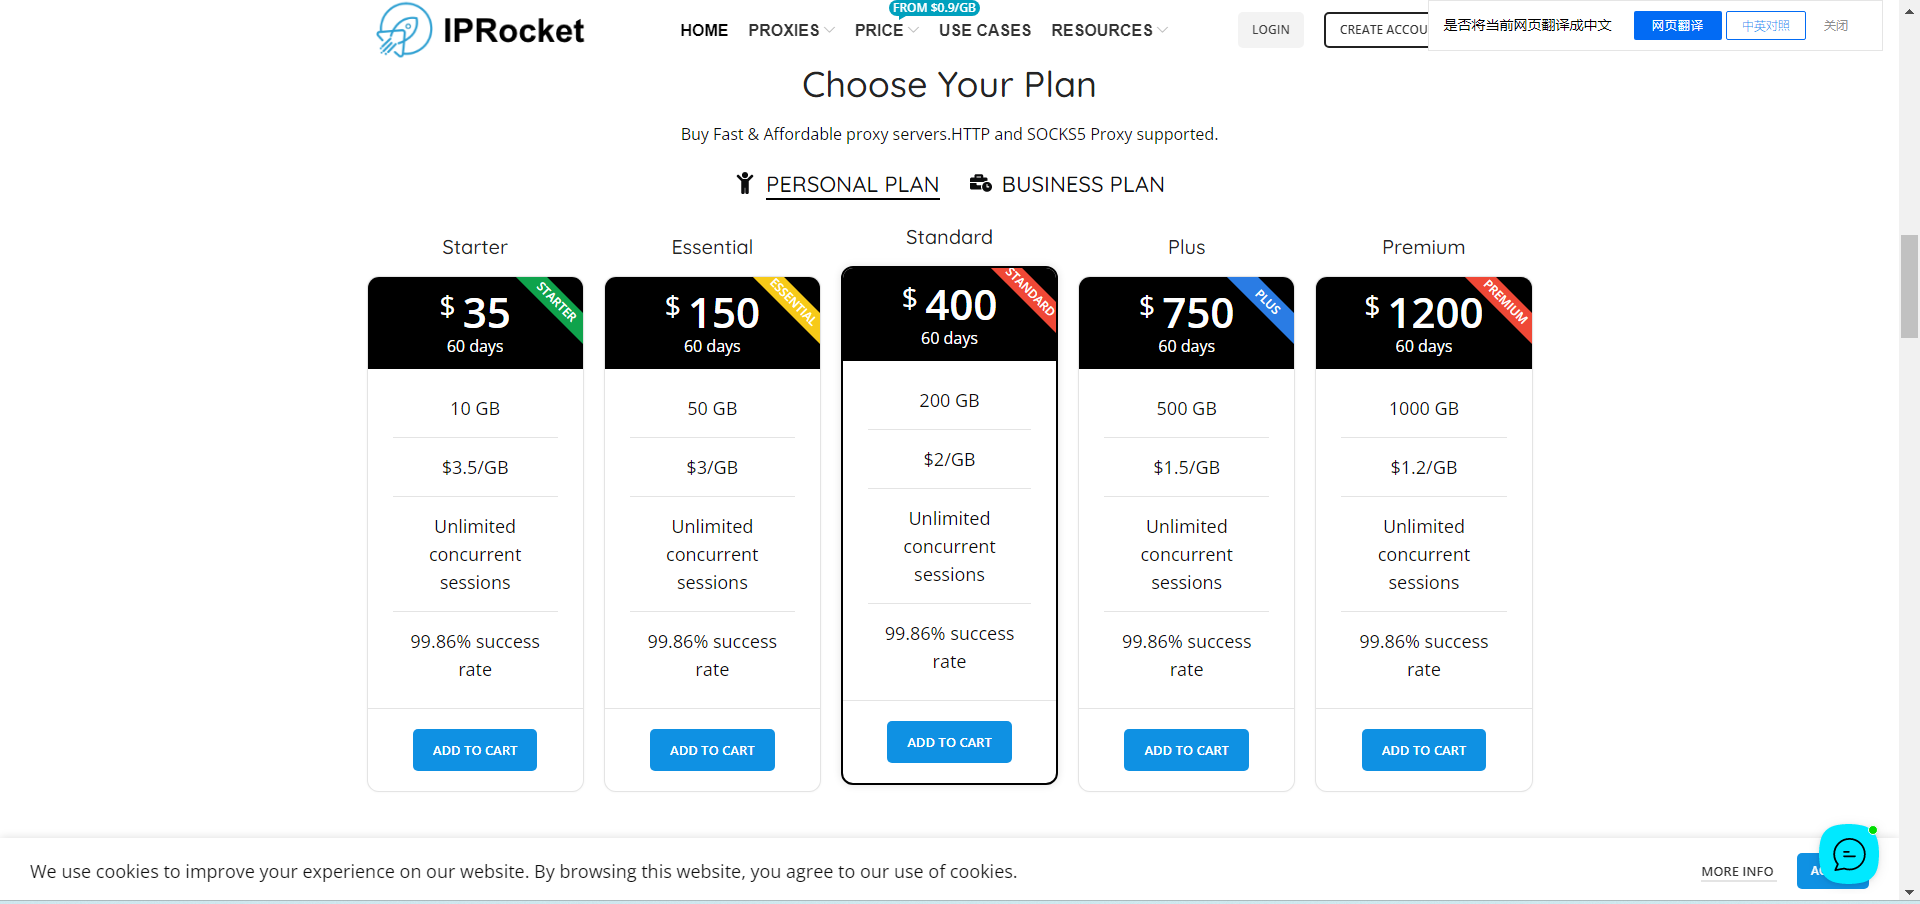Click the page vertical scrollbar thumb

click(1909, 287)
